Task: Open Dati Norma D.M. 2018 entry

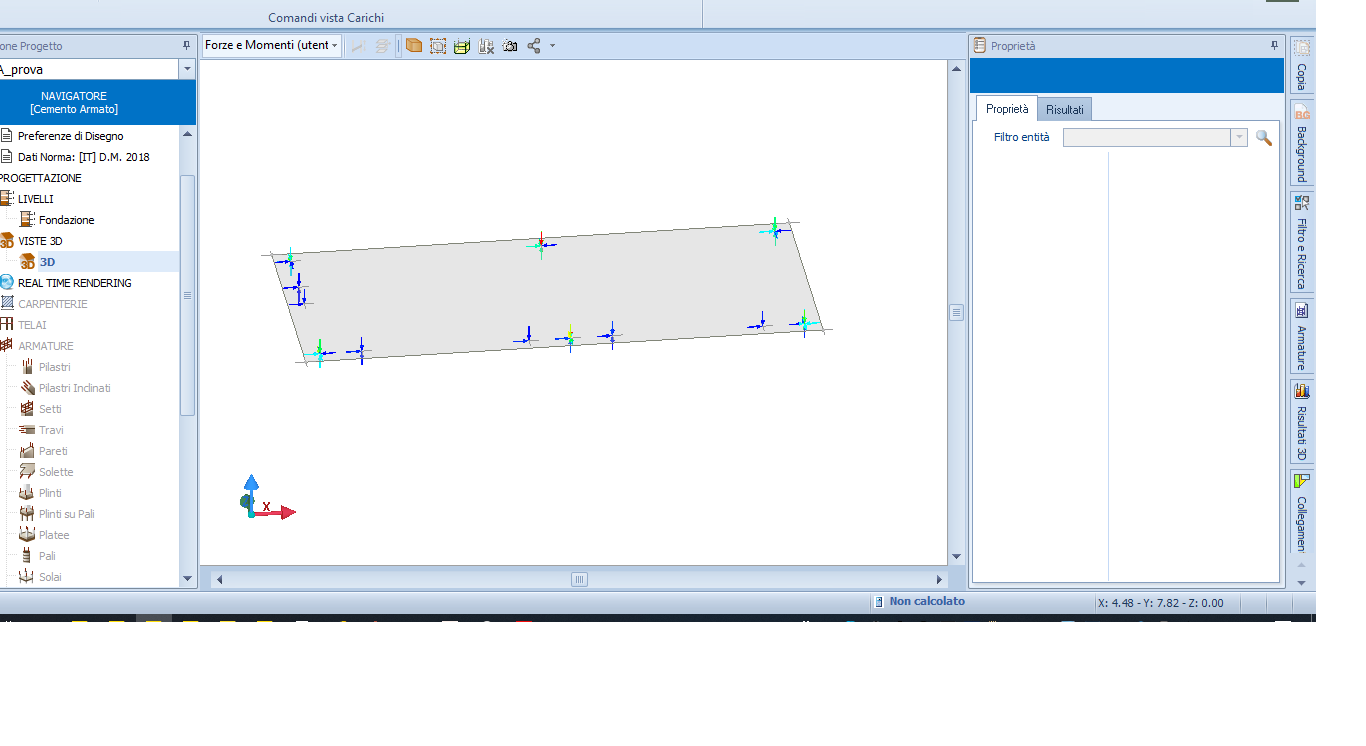Action: click(x=83, y=157)
